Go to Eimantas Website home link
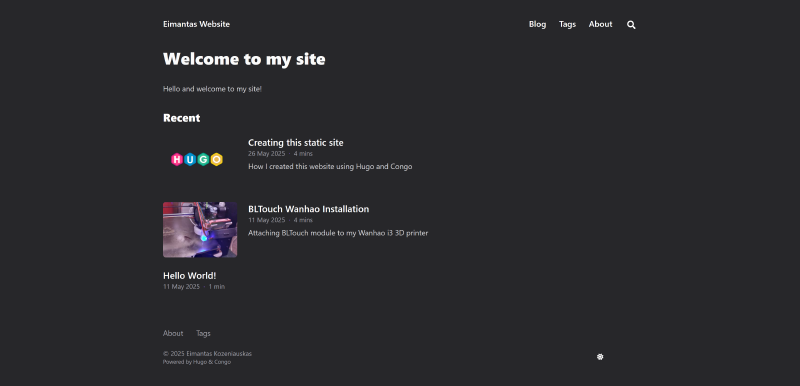Image resolution: width=800 pixels, height=386 pixels. point(196,24)
